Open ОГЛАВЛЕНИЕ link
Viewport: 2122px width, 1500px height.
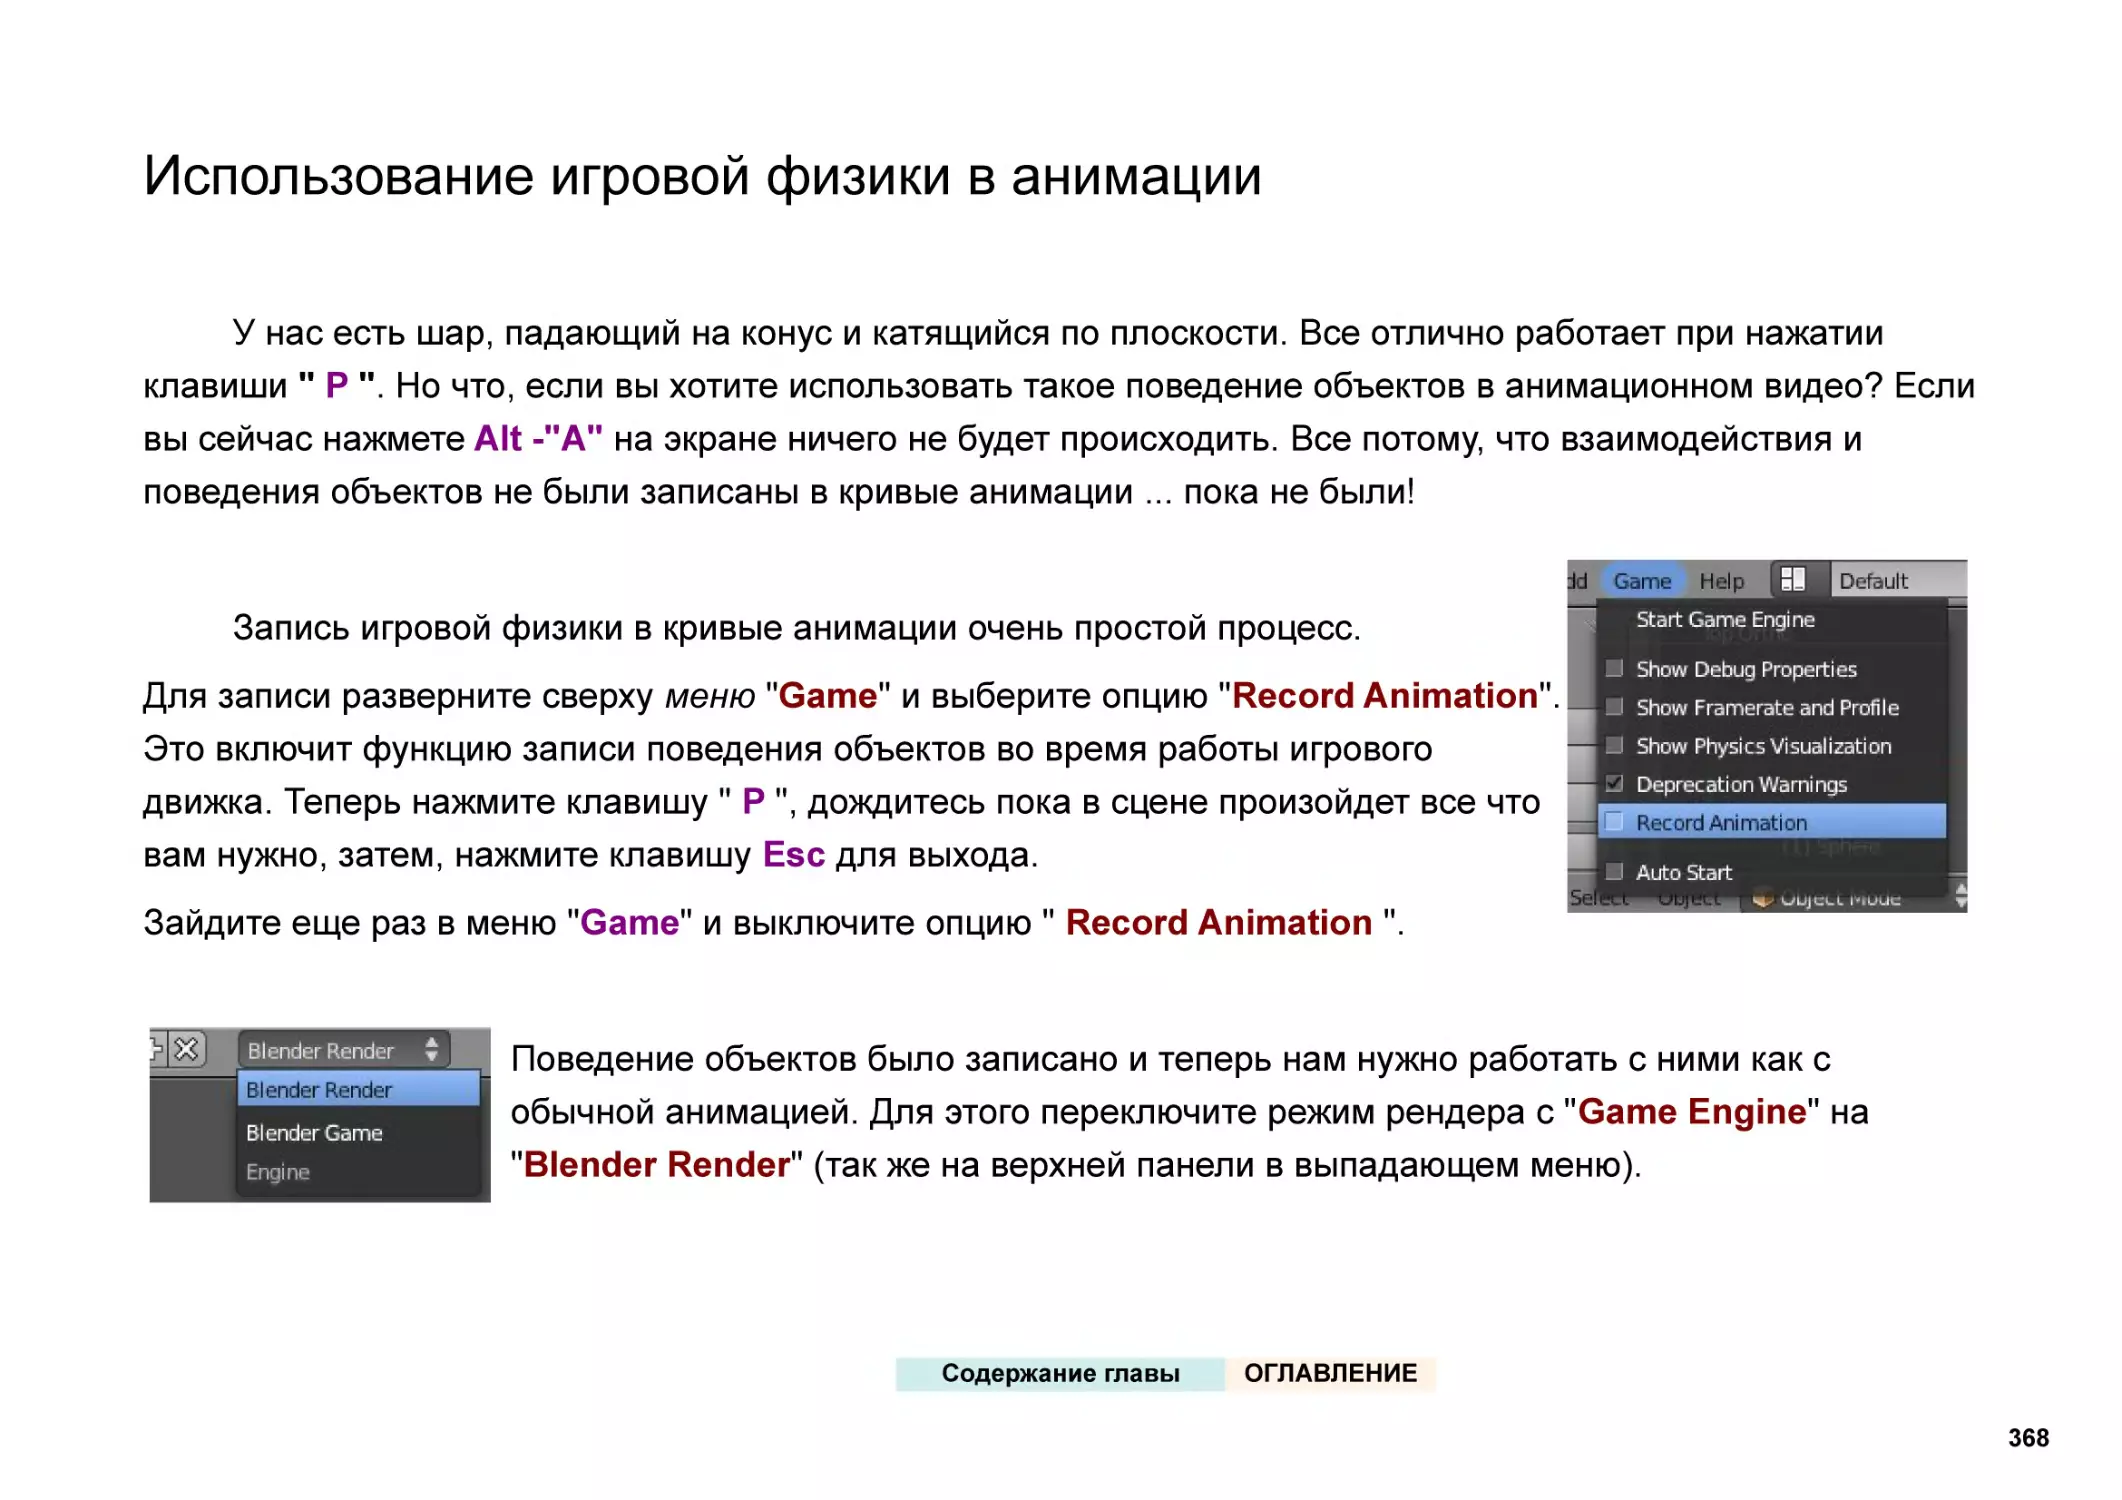[x=1330, y=1373]
